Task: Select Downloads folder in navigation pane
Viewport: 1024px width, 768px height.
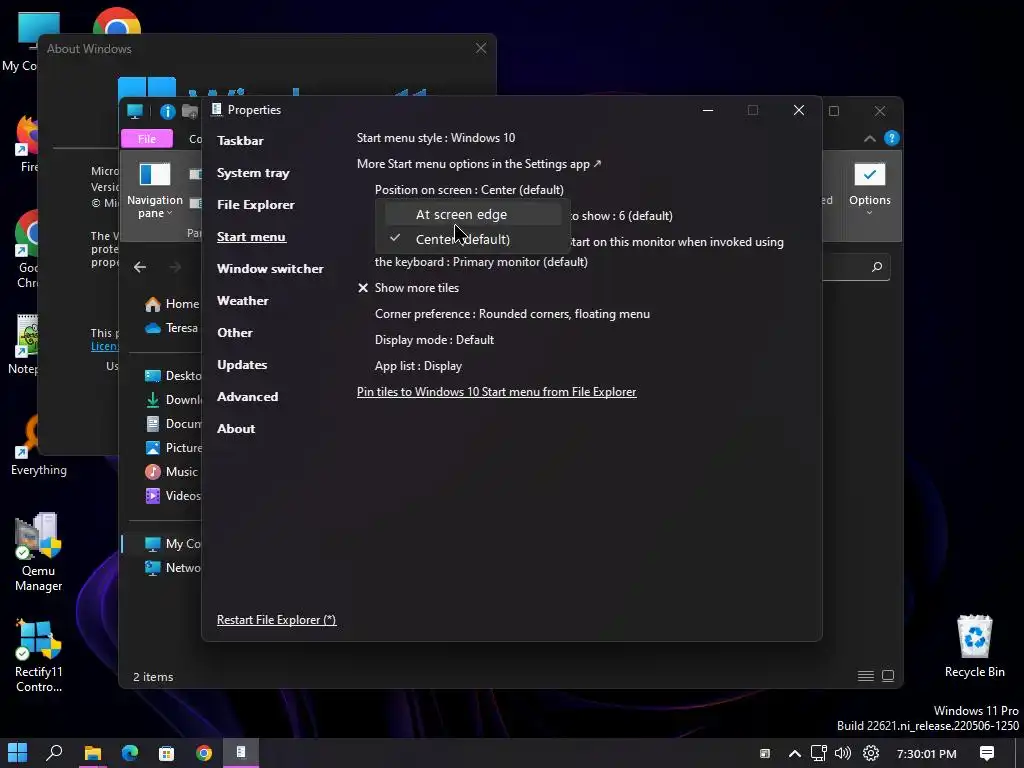Action: pyautogui.click(x=172, y=400)
